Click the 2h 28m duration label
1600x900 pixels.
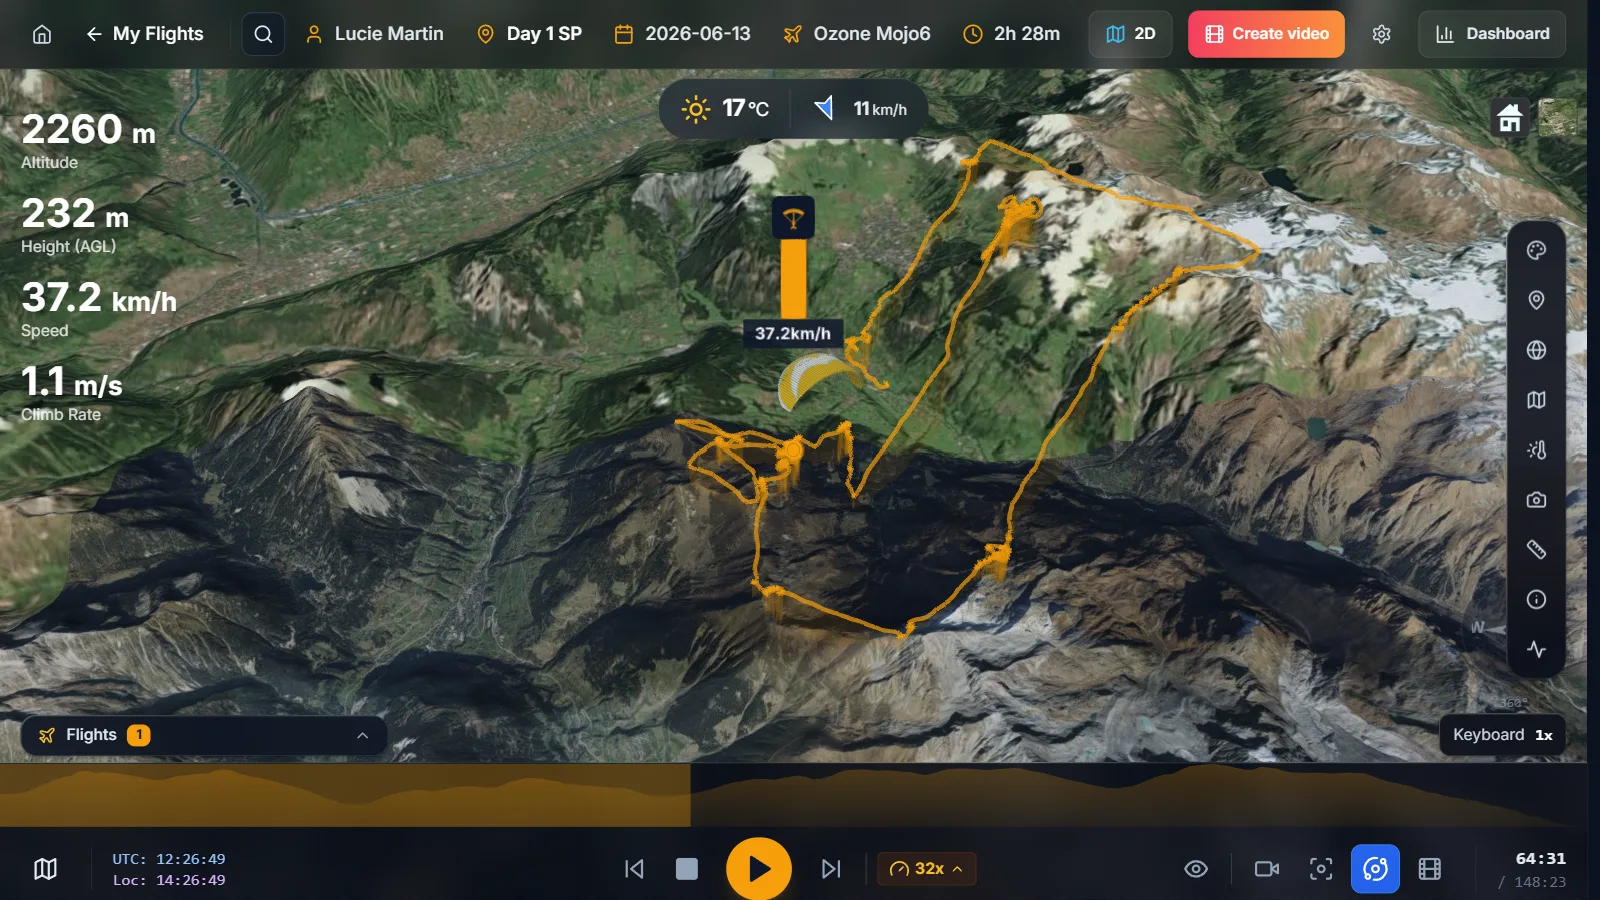click(x=1012, y=34)
